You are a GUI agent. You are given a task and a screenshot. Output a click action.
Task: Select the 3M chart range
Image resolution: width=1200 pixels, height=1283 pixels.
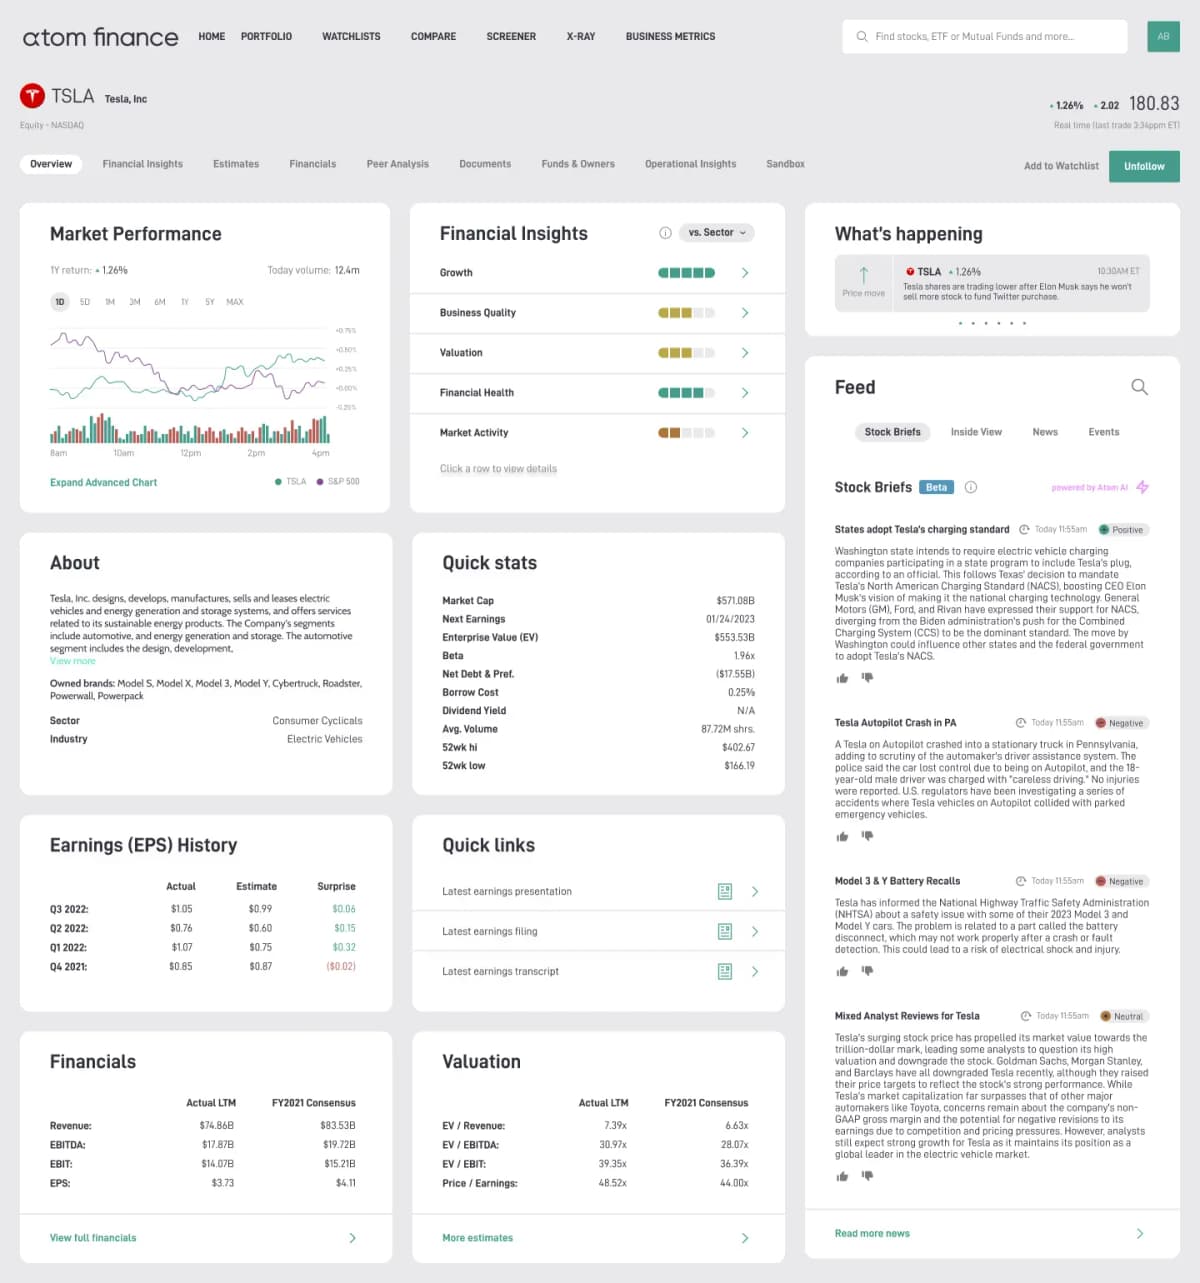135,302
